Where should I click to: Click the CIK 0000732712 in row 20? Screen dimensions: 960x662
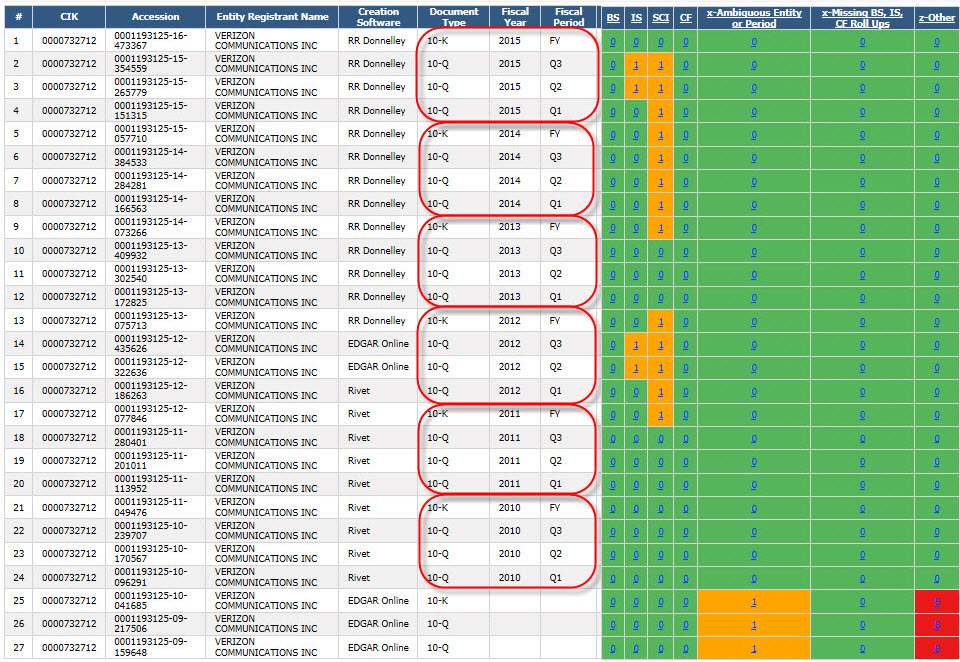coord(69,484)
